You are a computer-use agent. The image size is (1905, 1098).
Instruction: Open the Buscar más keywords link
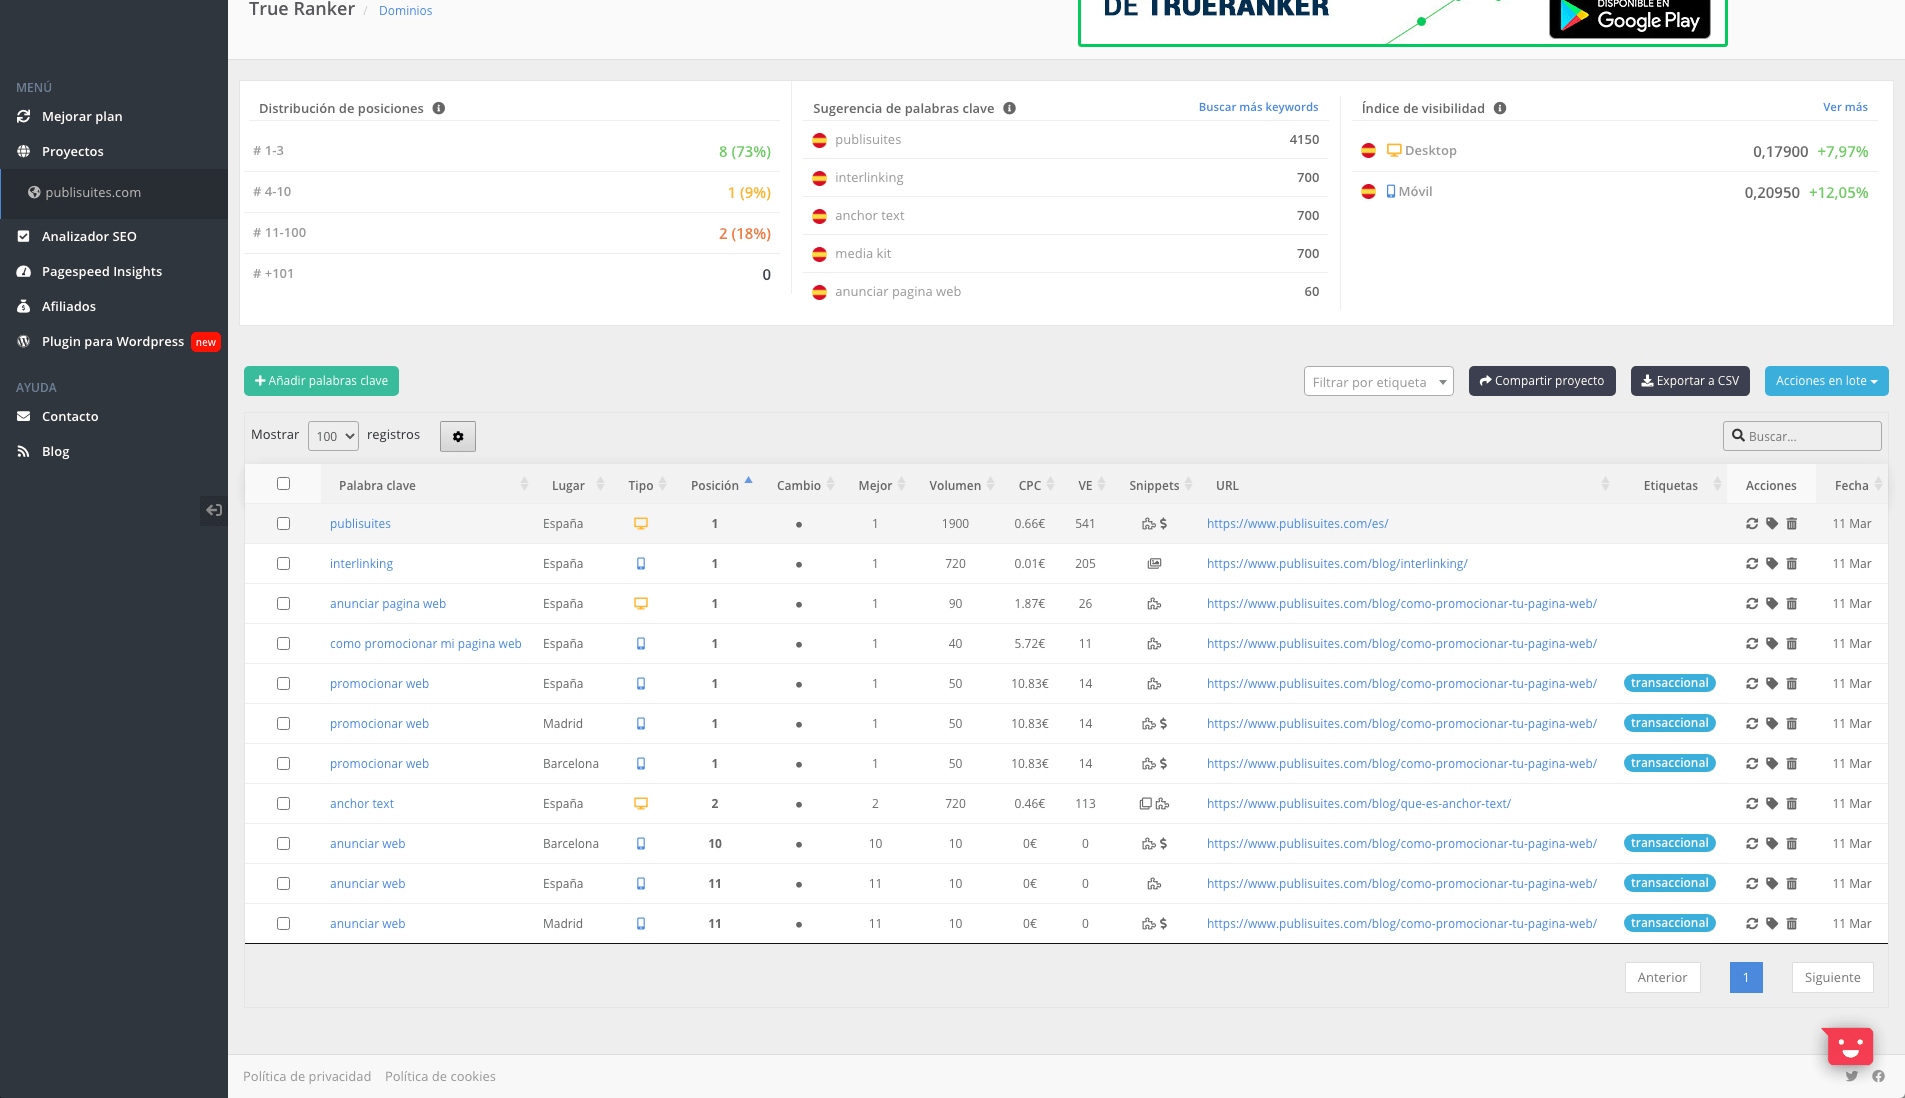[1257, 106]
